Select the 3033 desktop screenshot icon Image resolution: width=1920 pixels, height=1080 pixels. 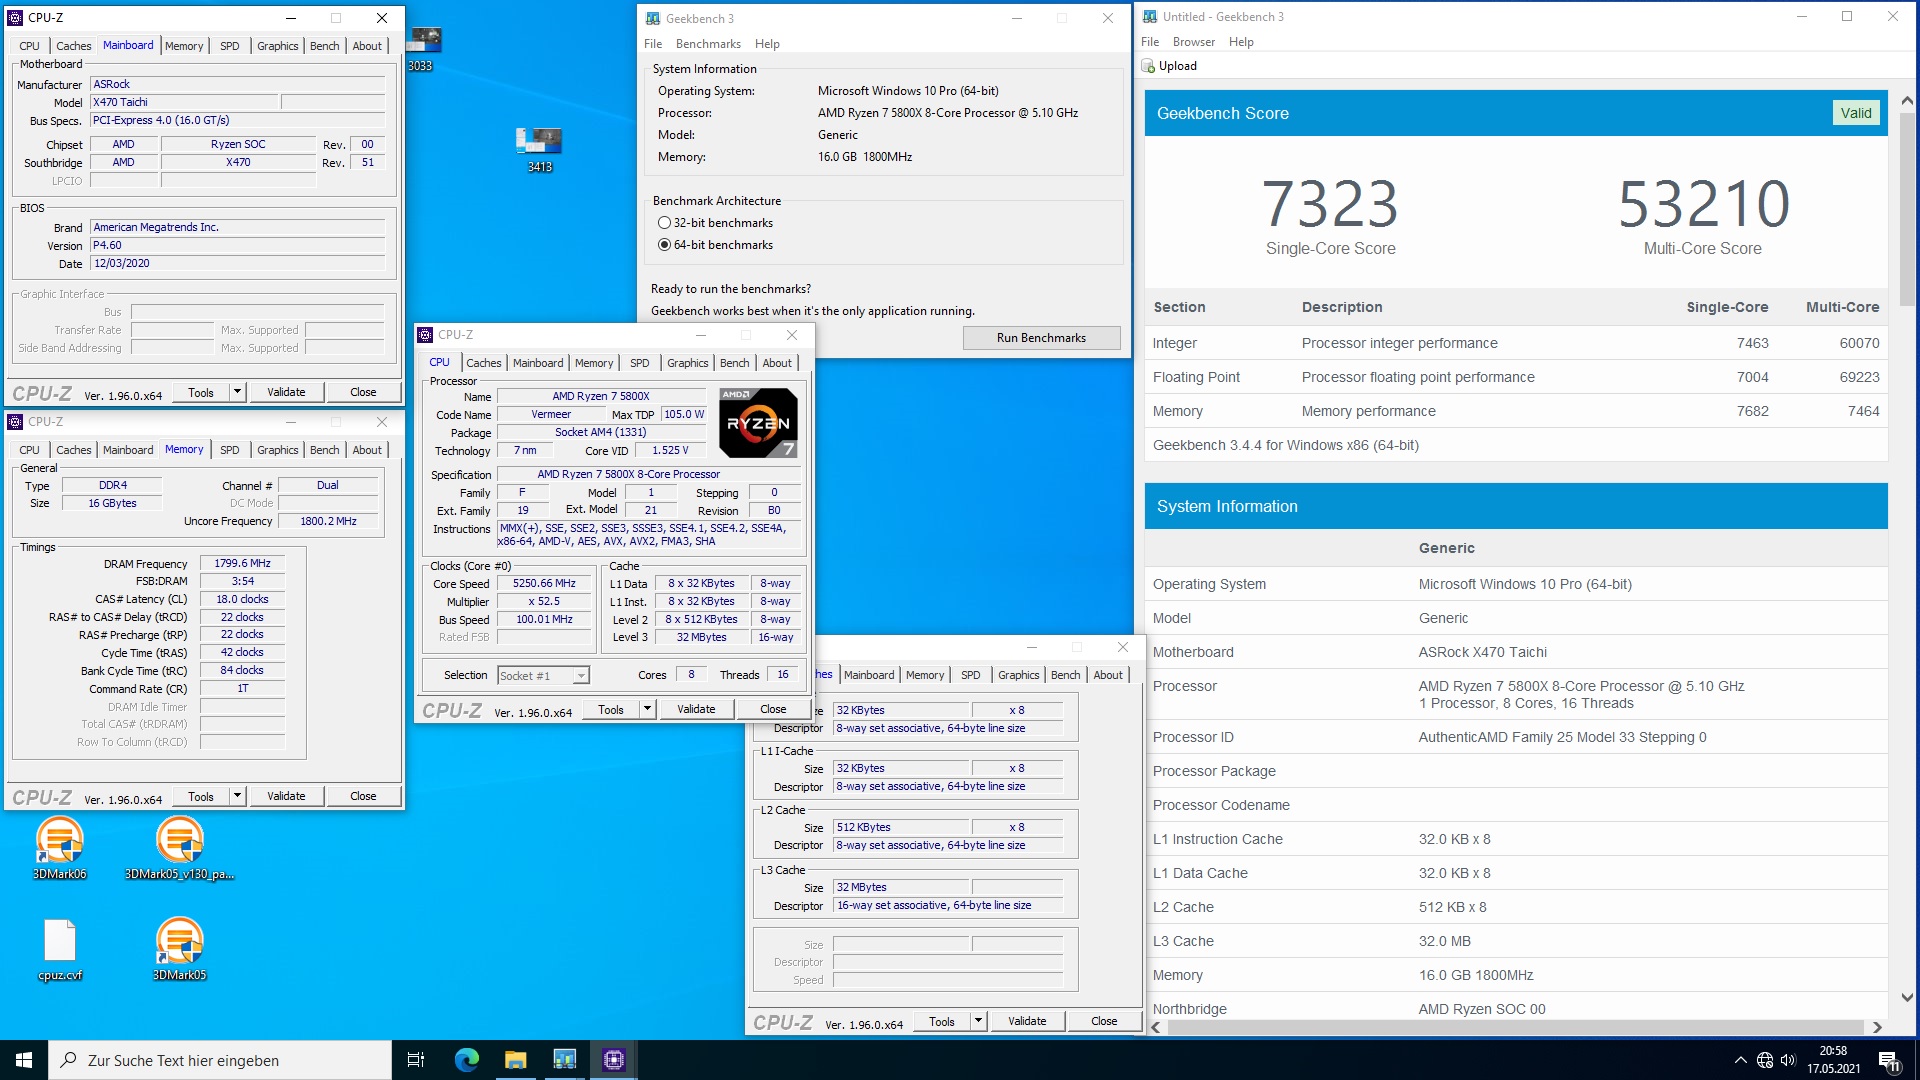422,48
